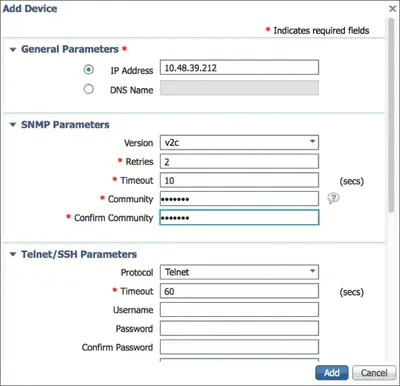Focus the Confirm Community field
The width and height of the screenshot is (400, 386).
pyautogui.click(x=239, y=217)
